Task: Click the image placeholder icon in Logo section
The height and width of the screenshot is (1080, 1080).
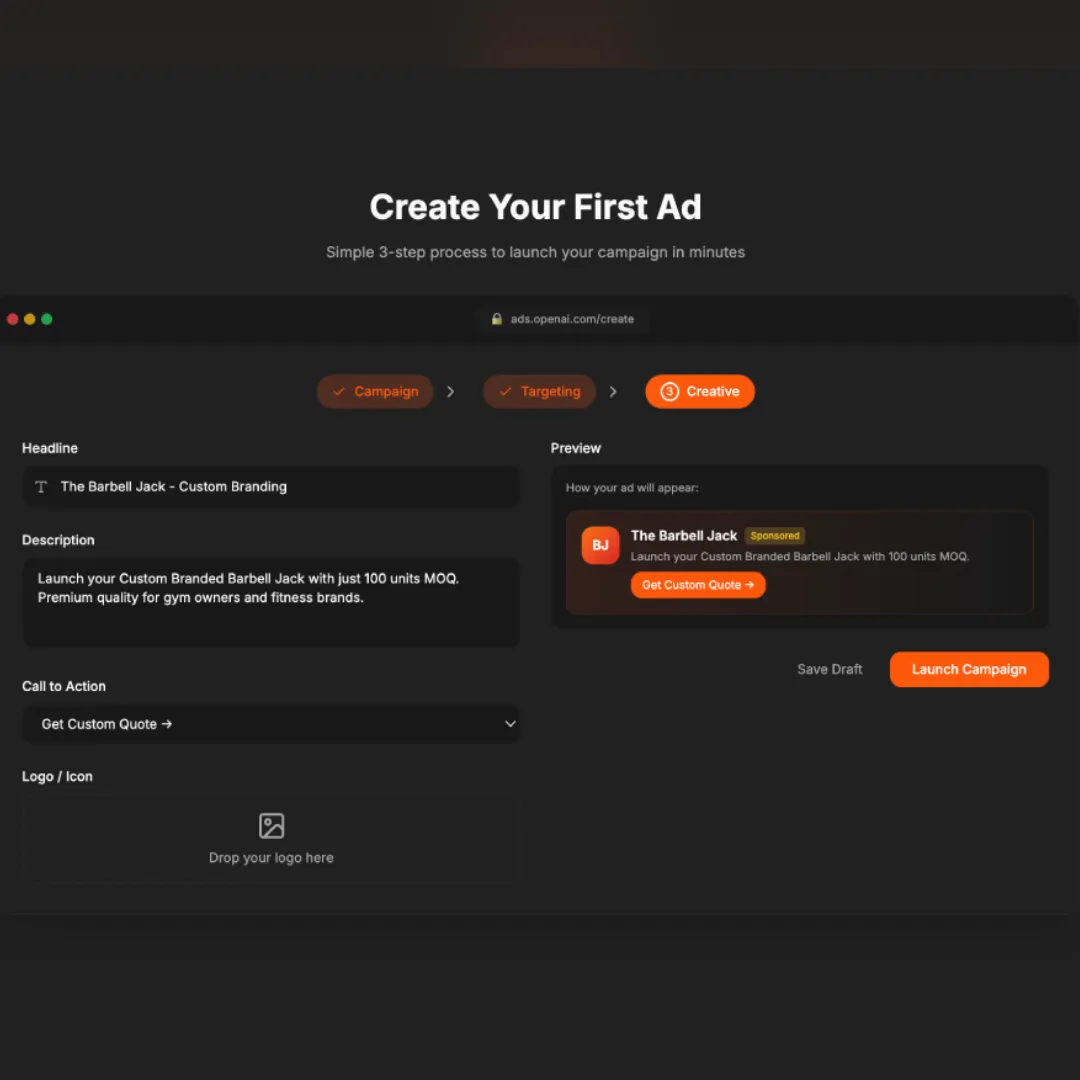Action: 271,826
